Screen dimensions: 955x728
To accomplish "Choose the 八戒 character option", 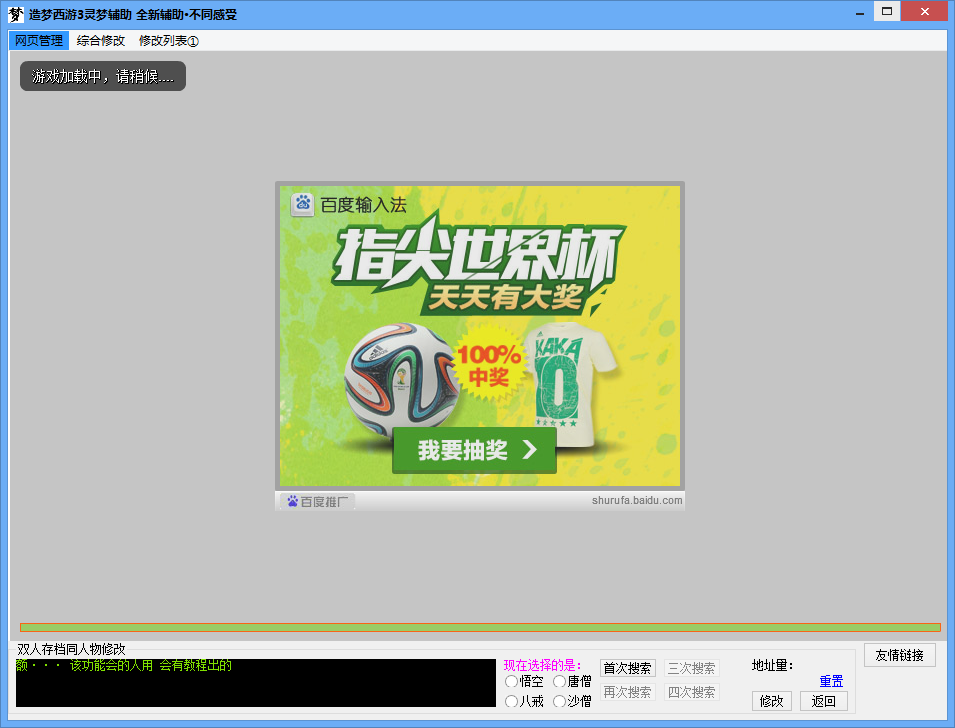I will (x=512, y=702).
